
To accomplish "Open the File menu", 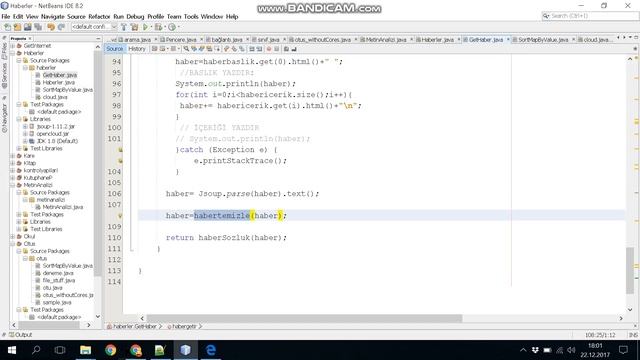I will 6,17.
